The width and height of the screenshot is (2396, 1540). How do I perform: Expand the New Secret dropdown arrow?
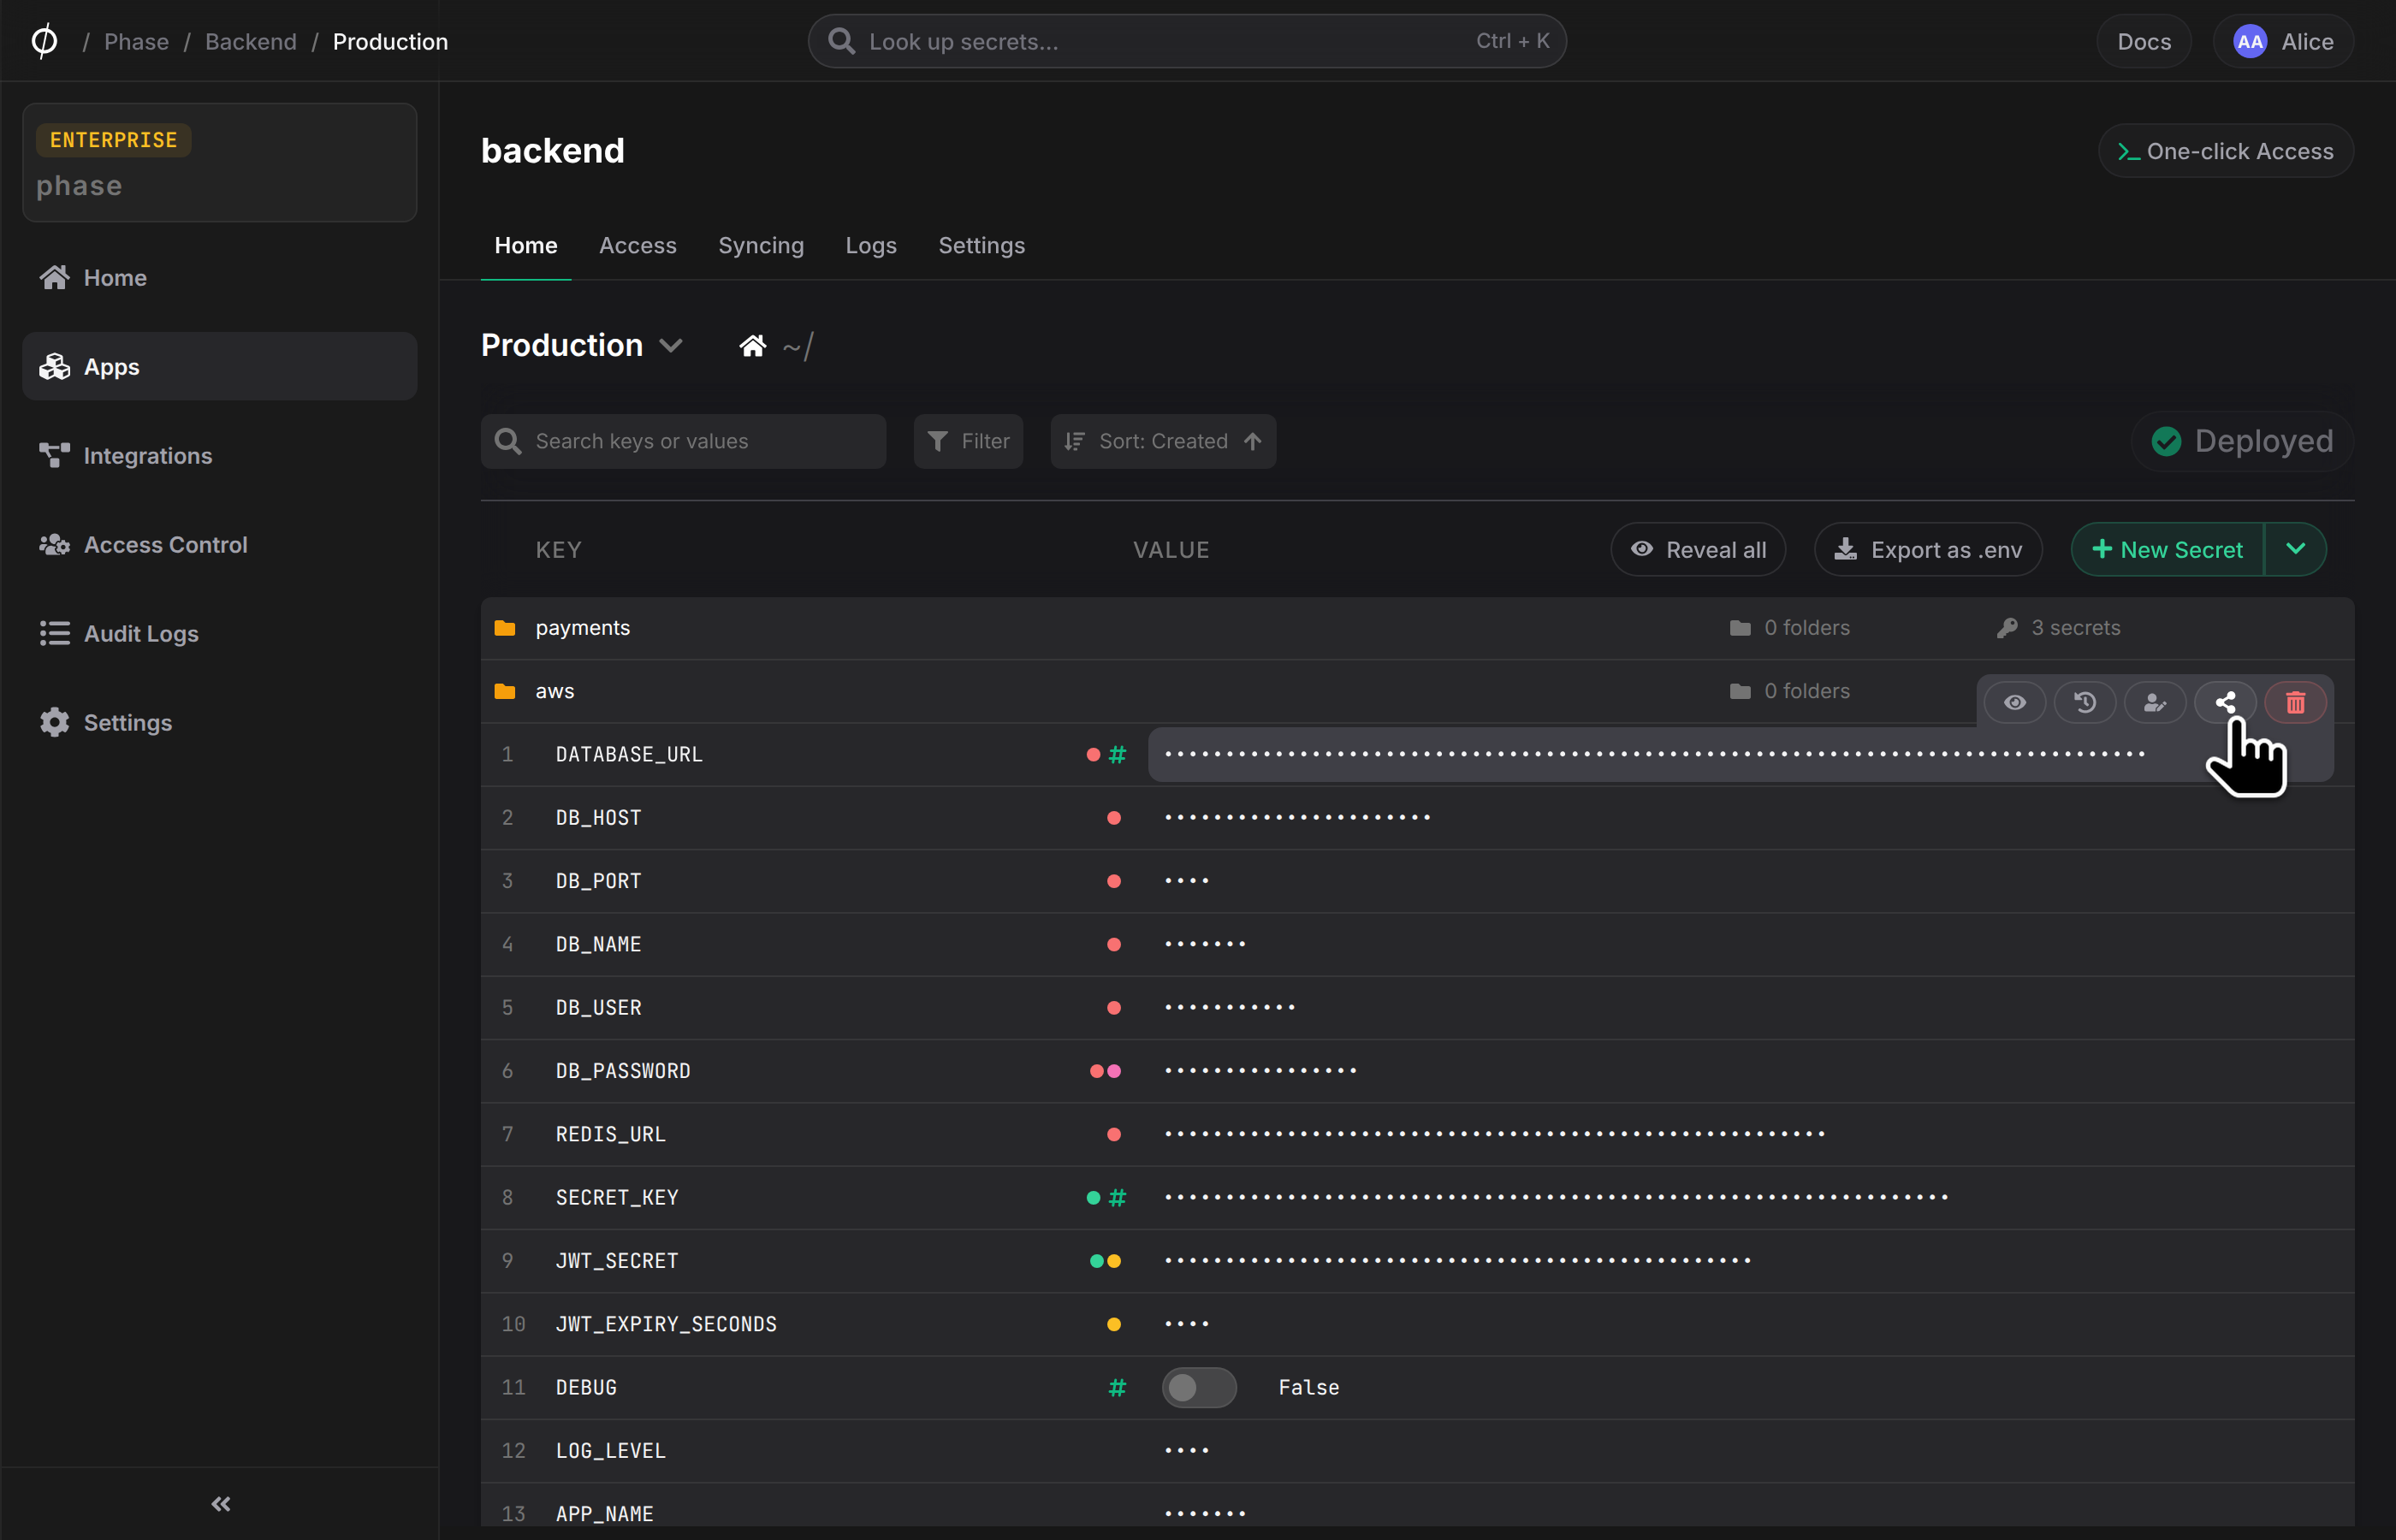[x=2296, y=549]
